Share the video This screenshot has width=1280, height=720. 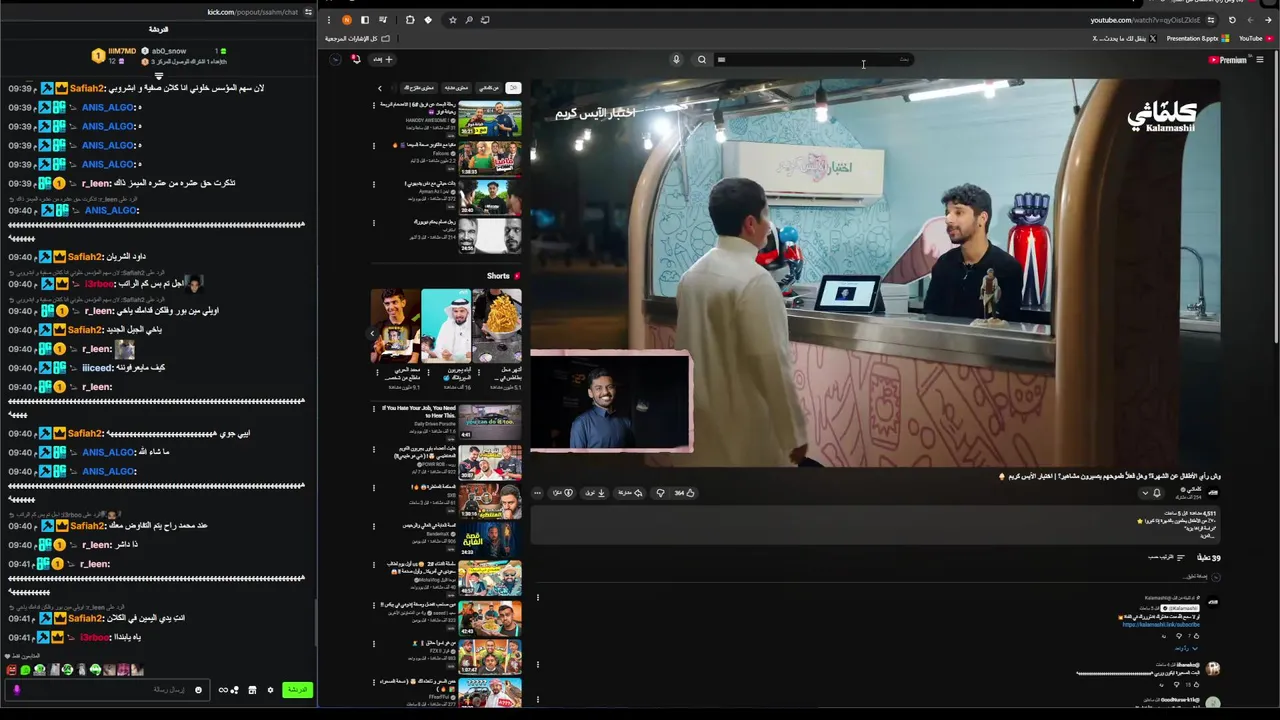[x=630, y=493]
